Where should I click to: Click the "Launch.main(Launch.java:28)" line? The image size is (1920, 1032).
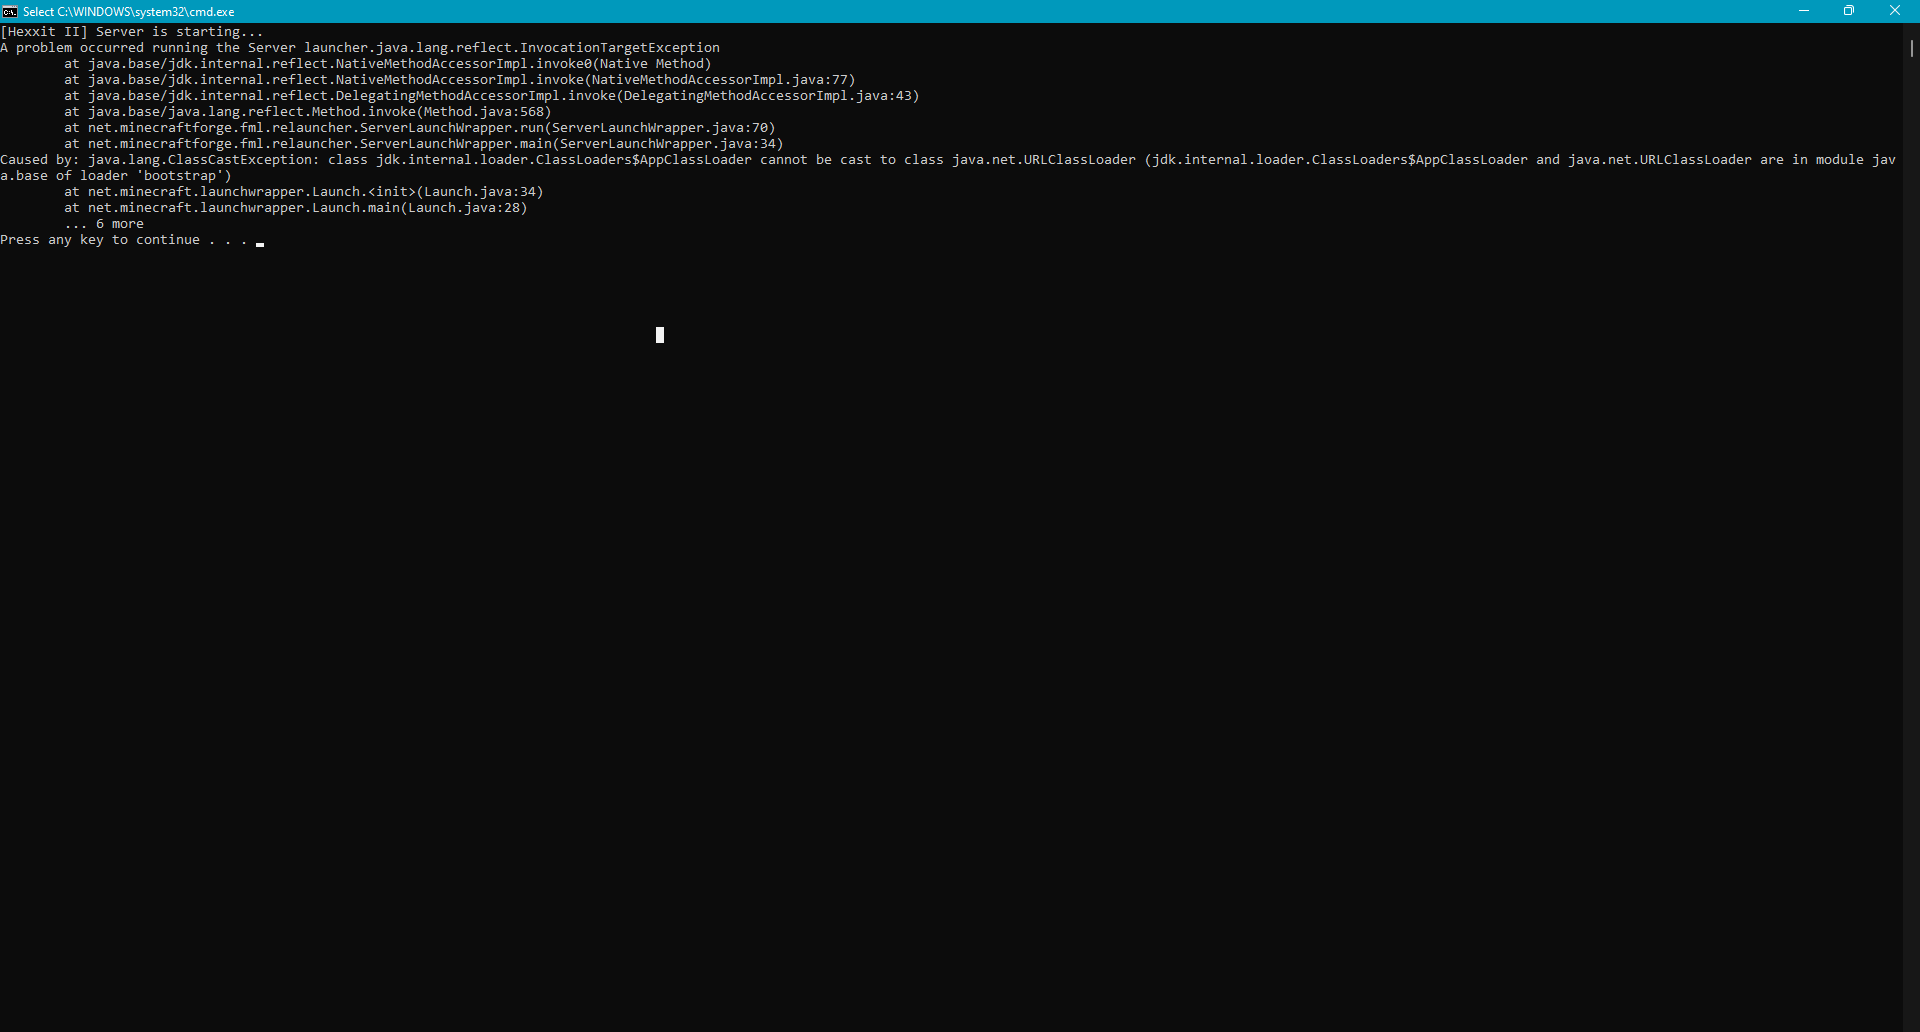tap(296, 208)
